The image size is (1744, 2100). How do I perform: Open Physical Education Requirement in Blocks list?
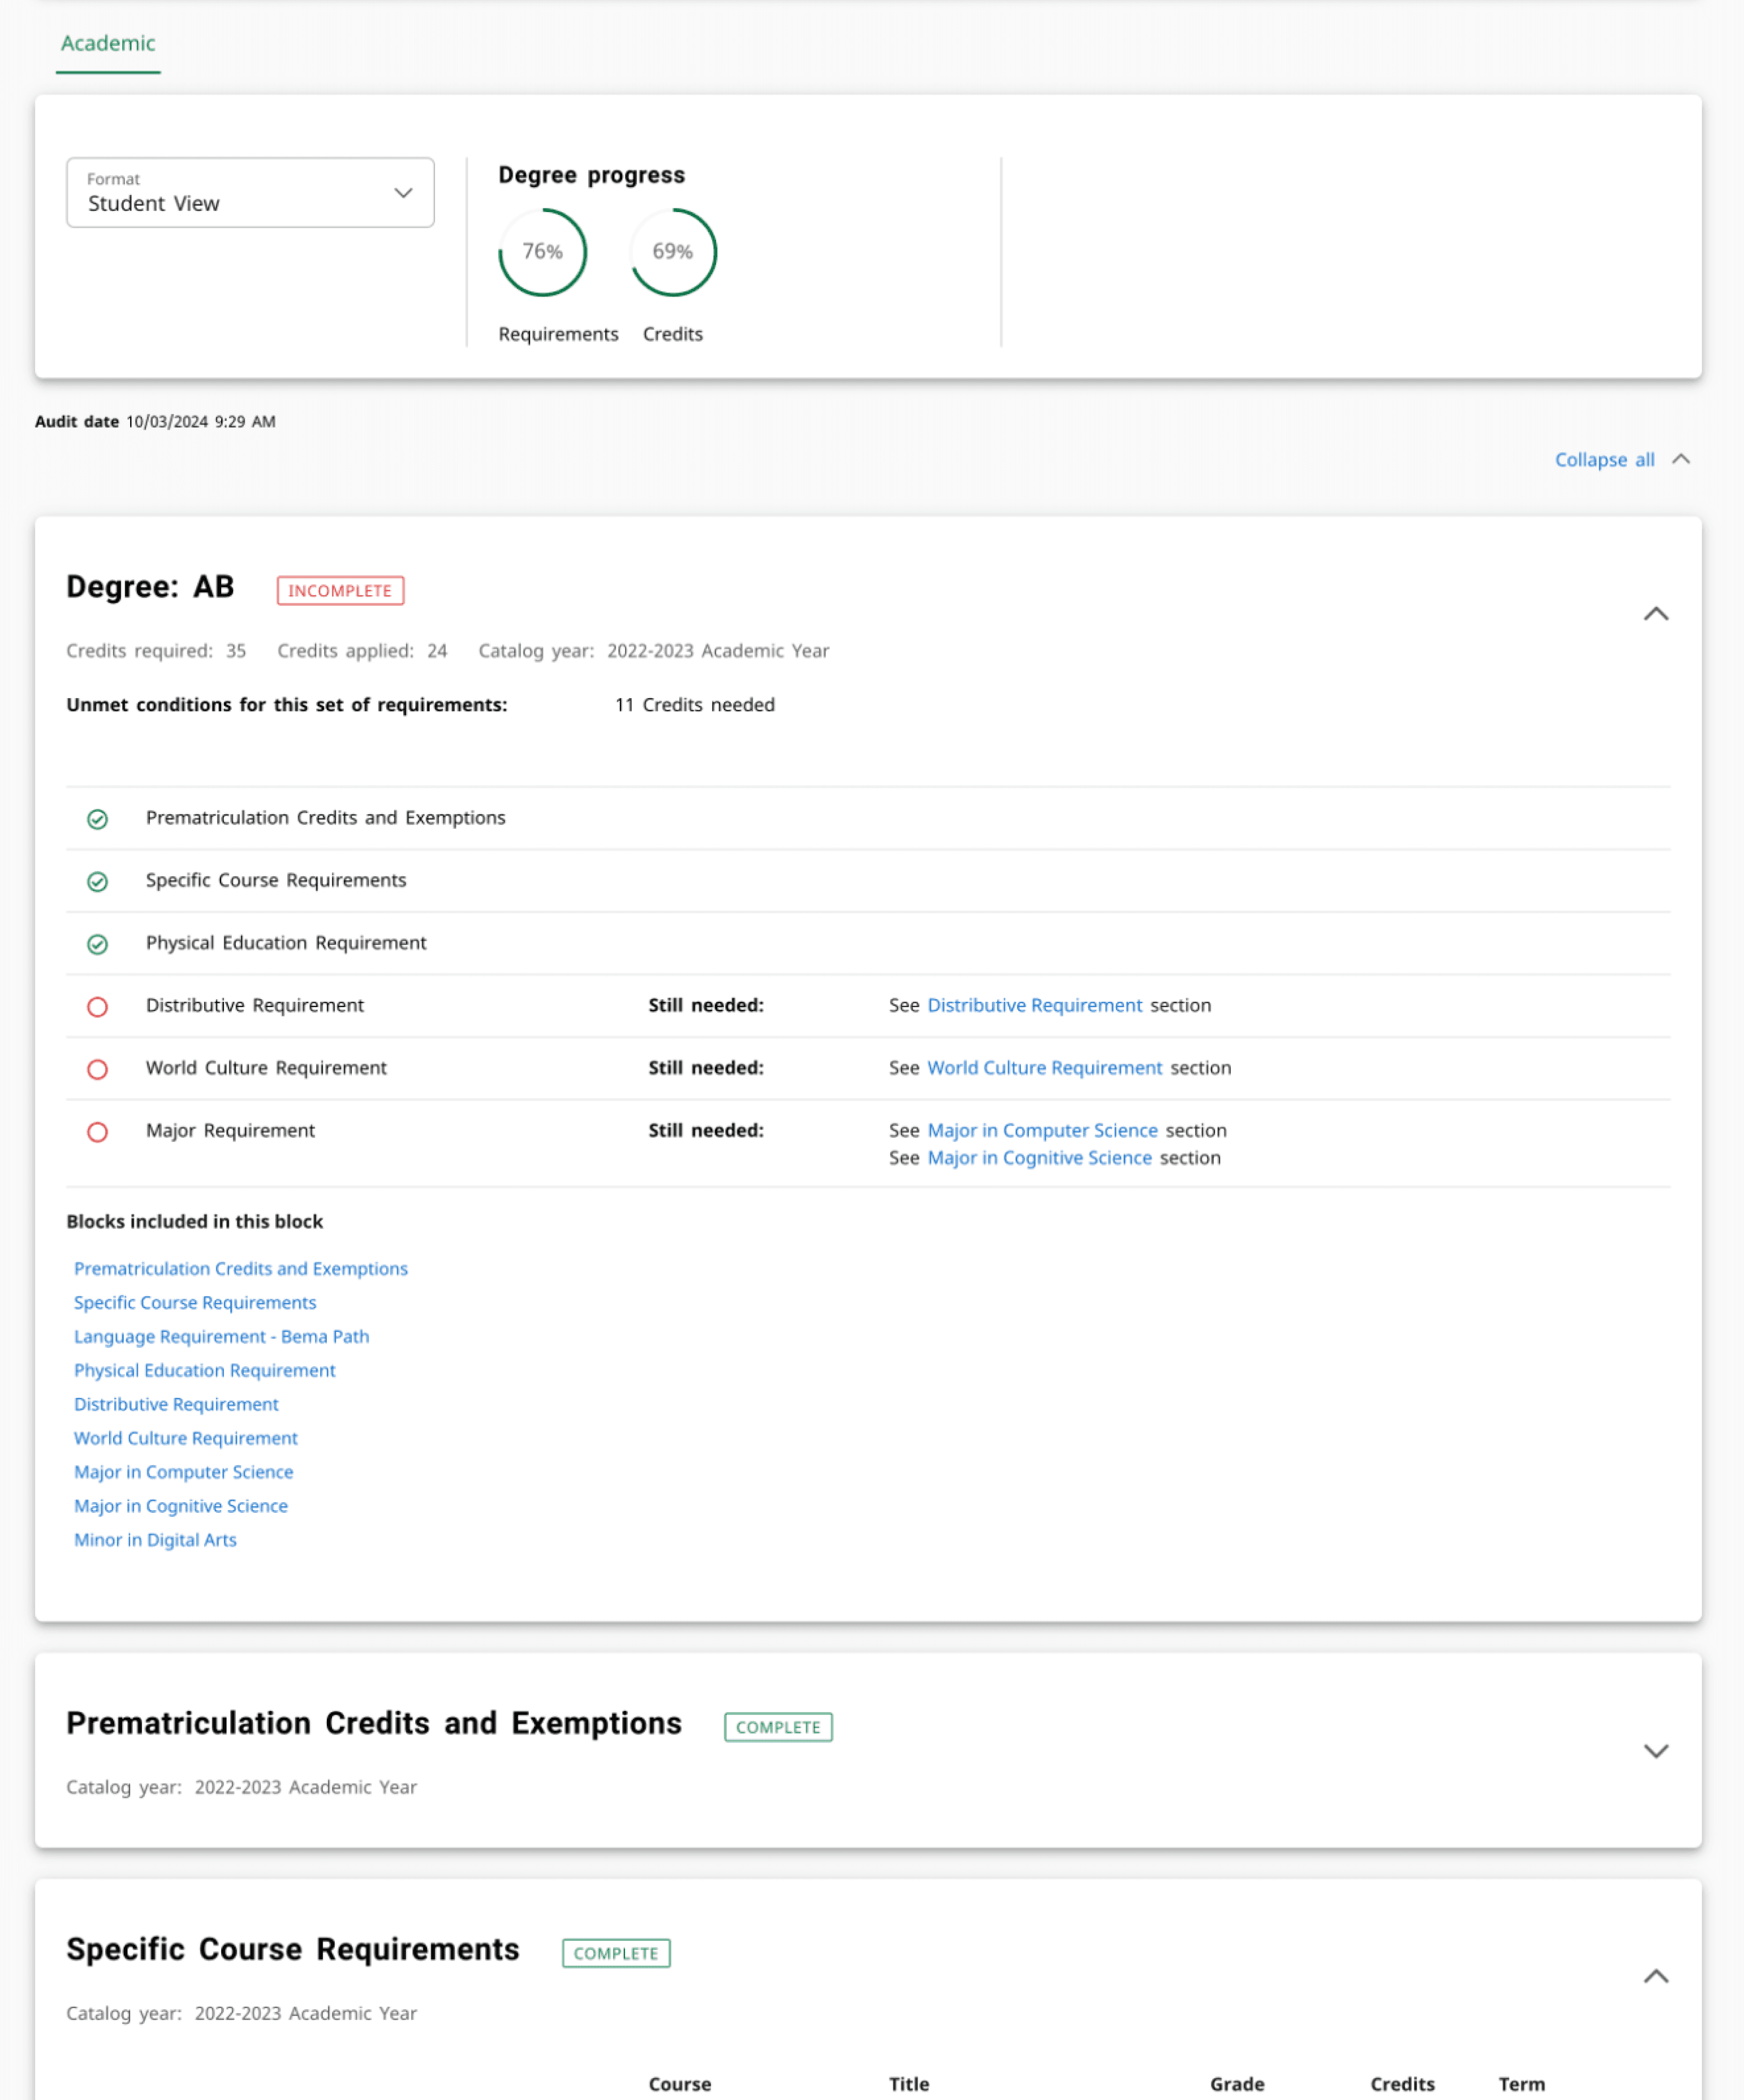click(x=205, y=1370)
